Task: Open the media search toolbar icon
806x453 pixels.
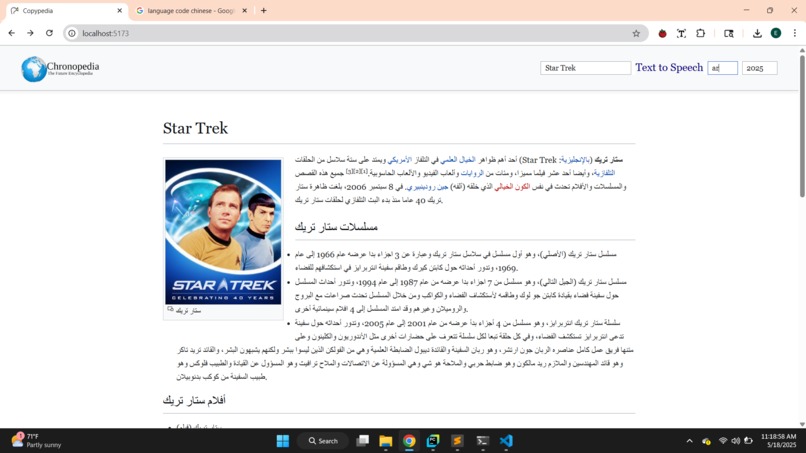Action: point(728,33)
